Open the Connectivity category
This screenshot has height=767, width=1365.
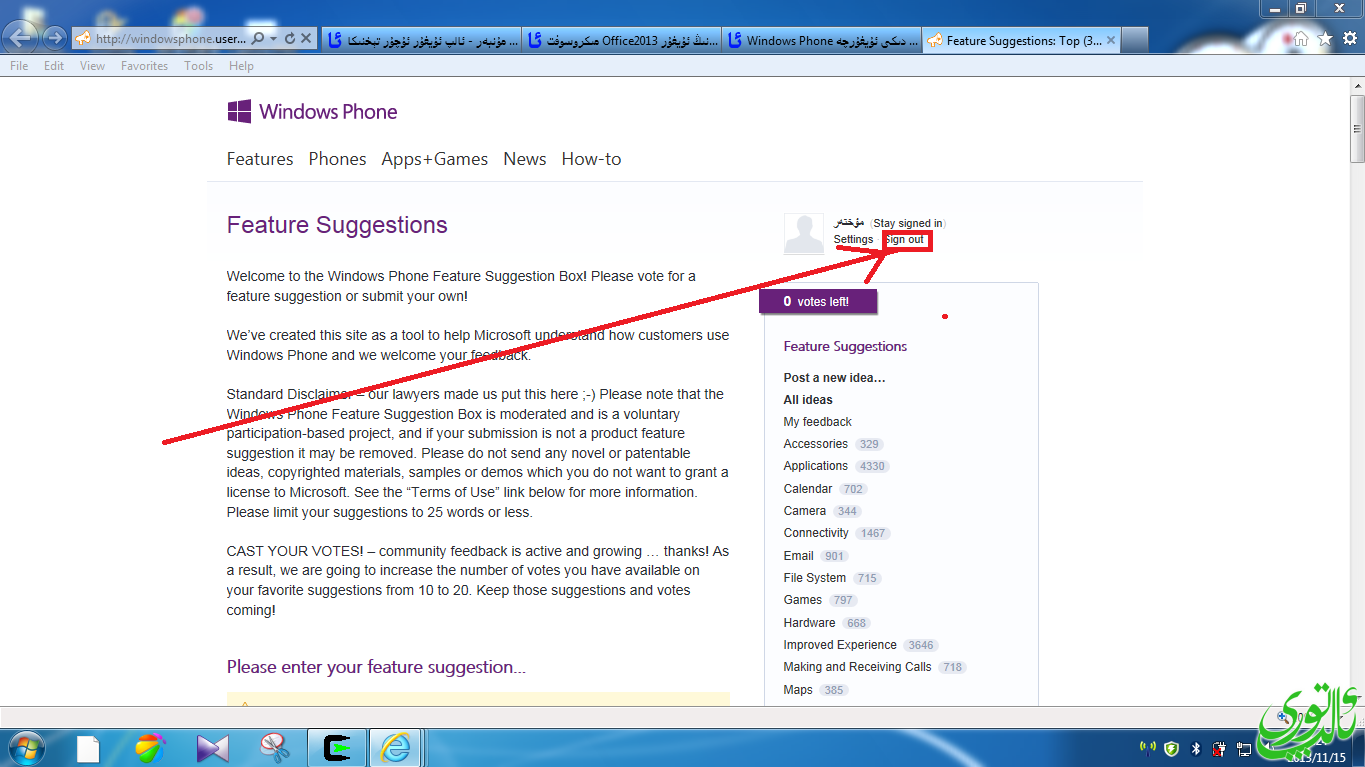pos(816,533)
